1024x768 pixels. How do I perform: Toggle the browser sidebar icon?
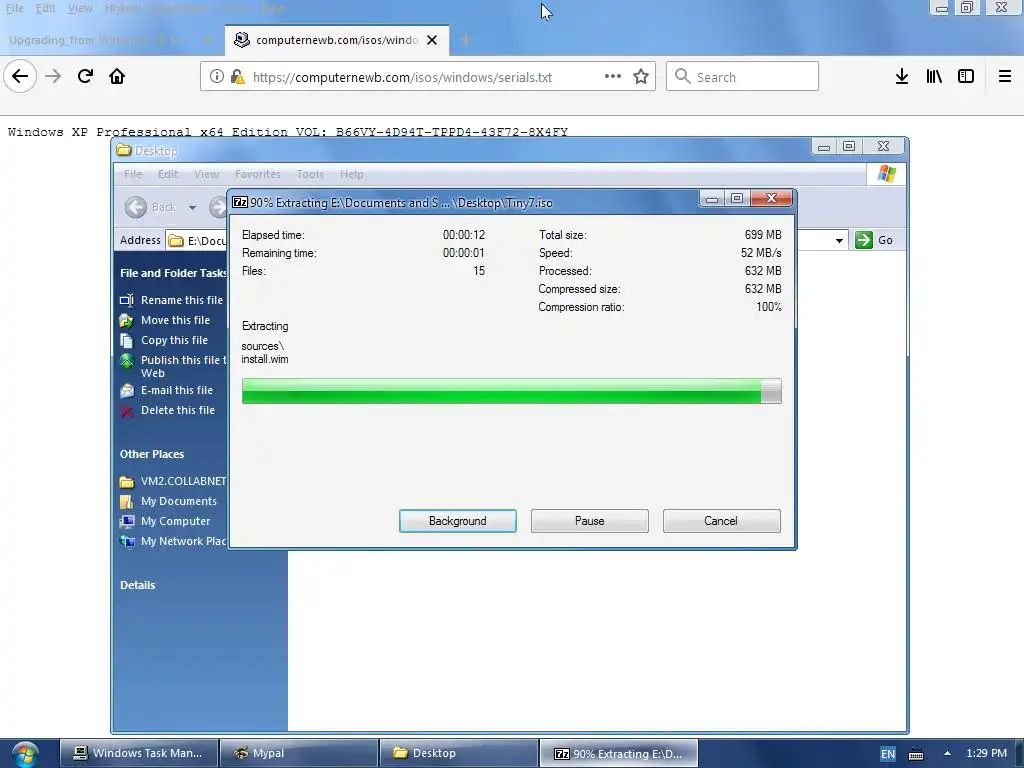click(x=966, y=76)
